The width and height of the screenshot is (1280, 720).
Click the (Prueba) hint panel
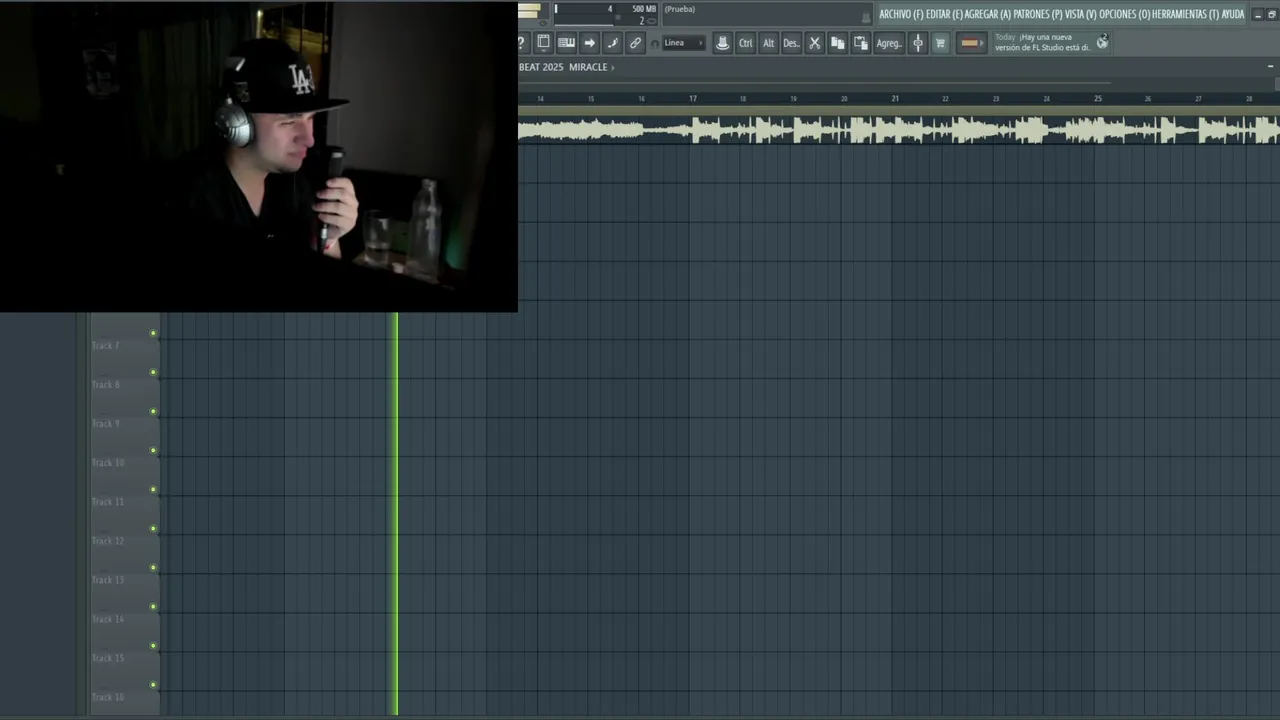(767, 14)
